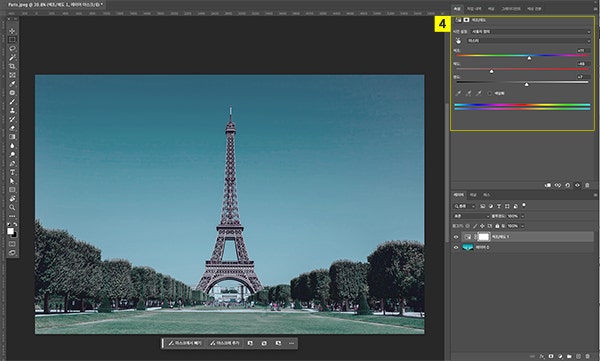Hide the Hue/Saturation adjustment layer

[x=456, y=237]
